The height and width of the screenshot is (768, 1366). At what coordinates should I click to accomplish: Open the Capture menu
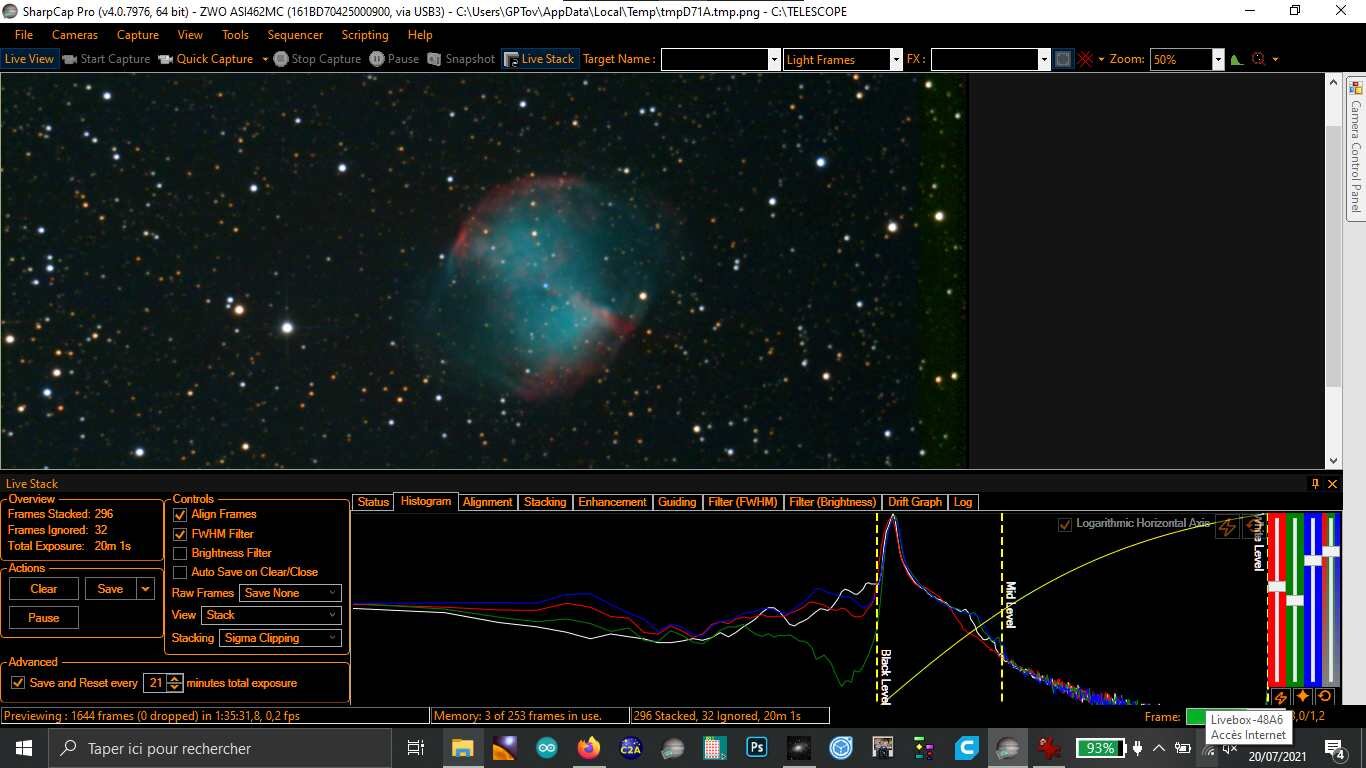pos(138,35)
